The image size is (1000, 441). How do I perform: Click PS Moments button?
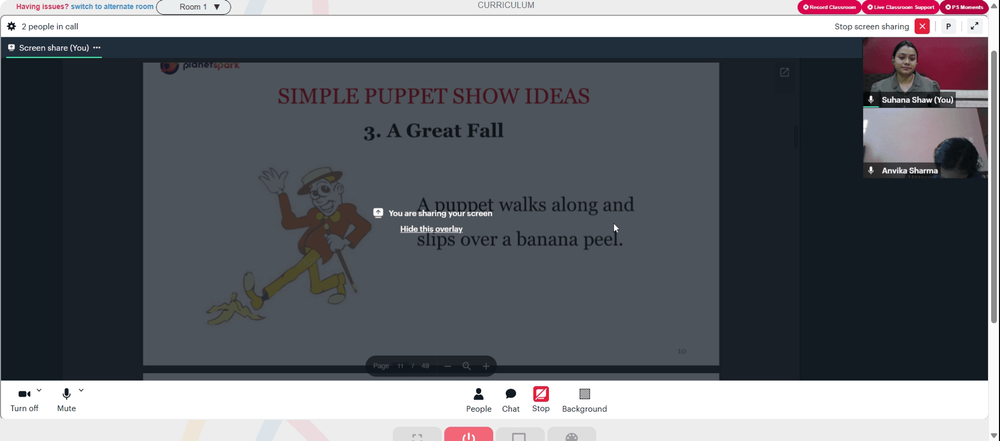(x=964, y=7)
